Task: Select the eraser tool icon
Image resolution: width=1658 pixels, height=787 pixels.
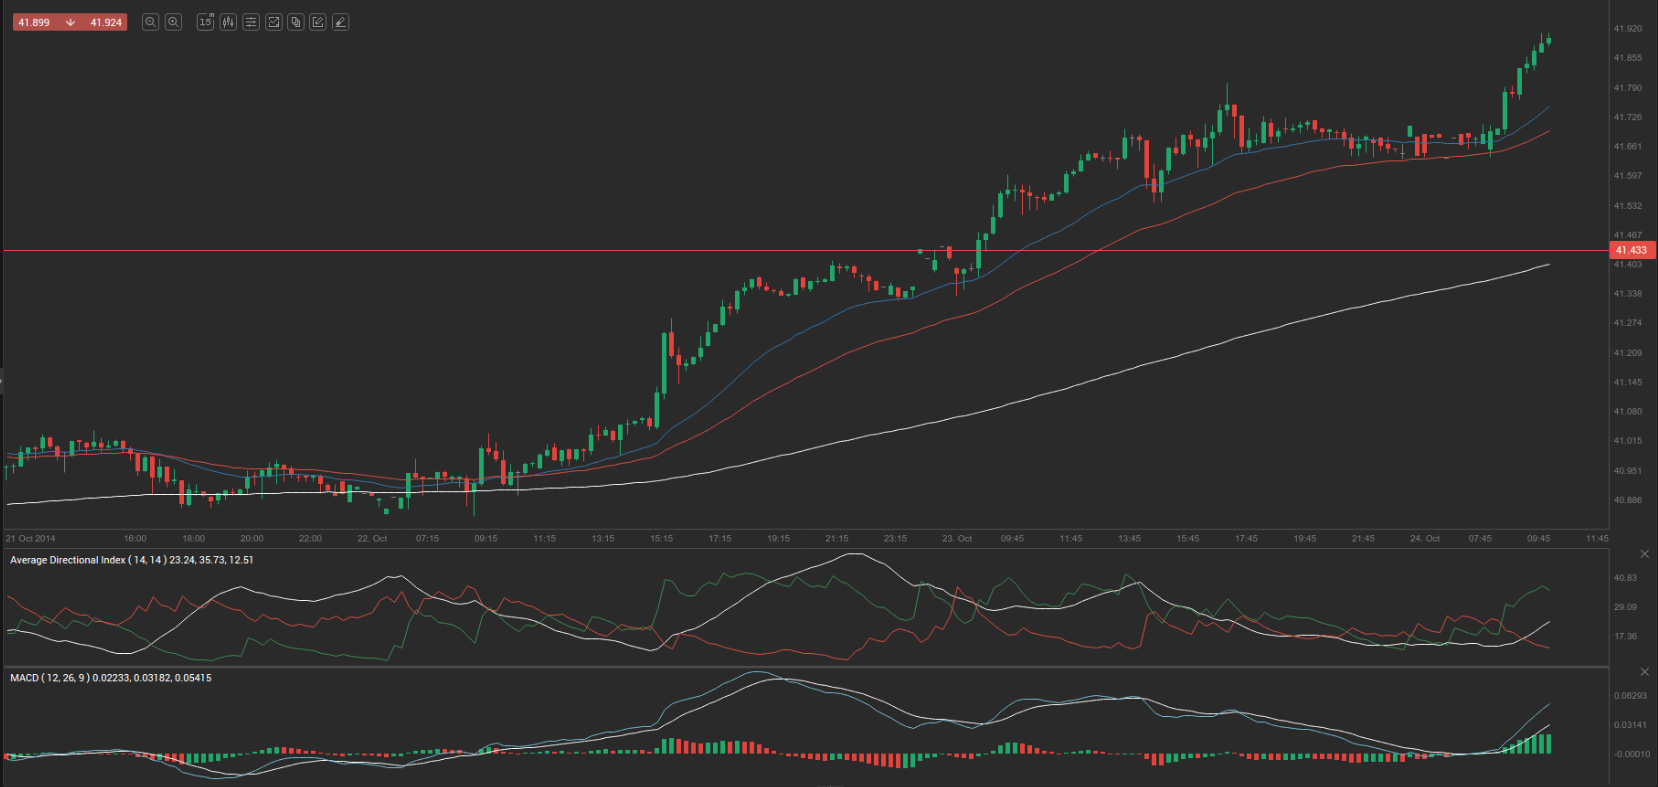Action: [x=341, y=22]
